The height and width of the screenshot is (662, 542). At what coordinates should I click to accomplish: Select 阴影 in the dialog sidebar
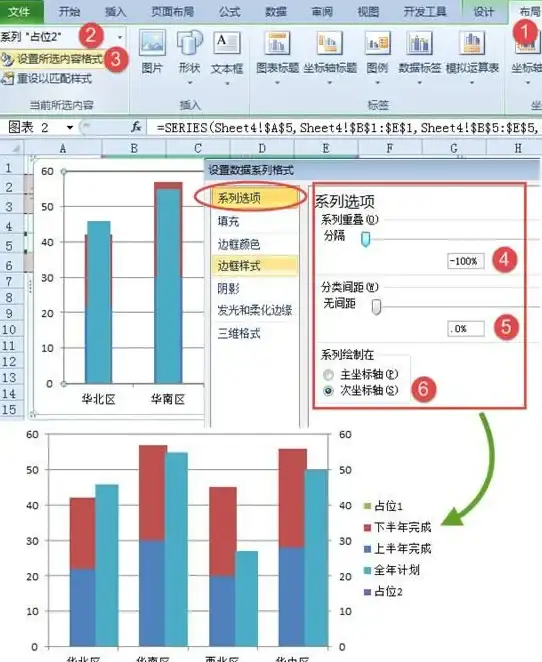point(228,288)
